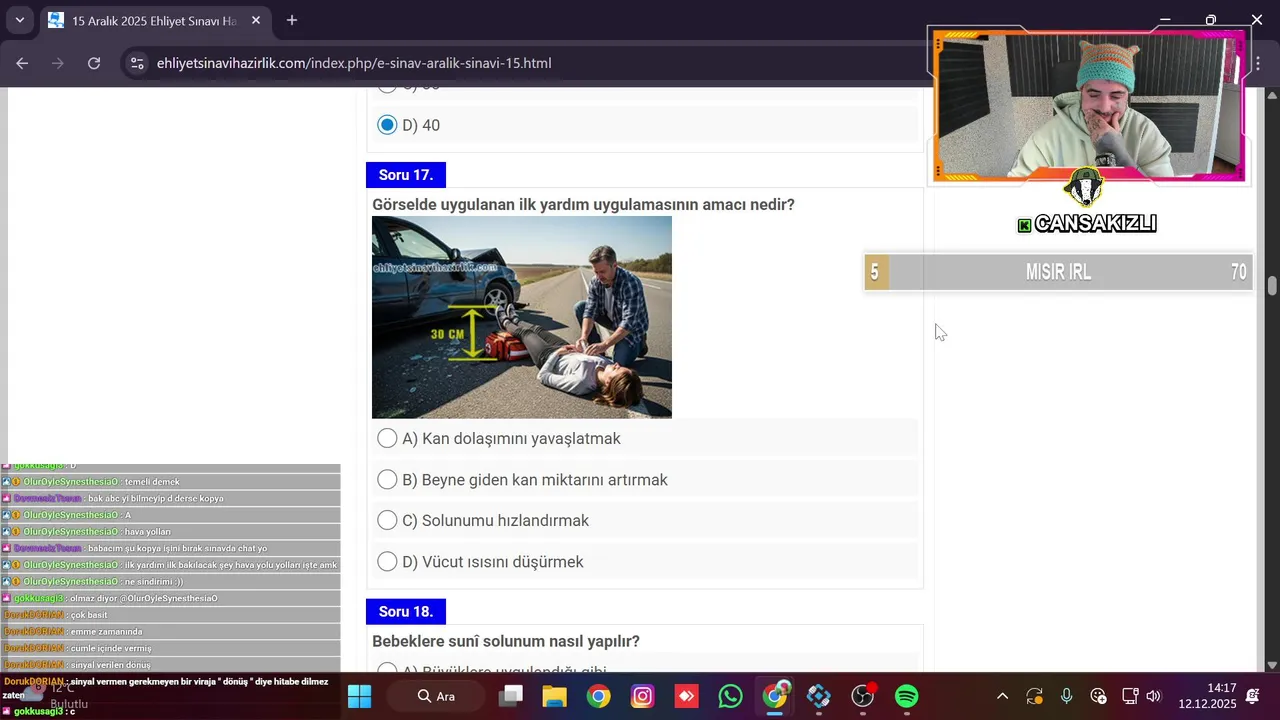Close the 15 Aralık 2025 Ehliyet Sınavı tab

pyautogui.click(x=256, y=20)
